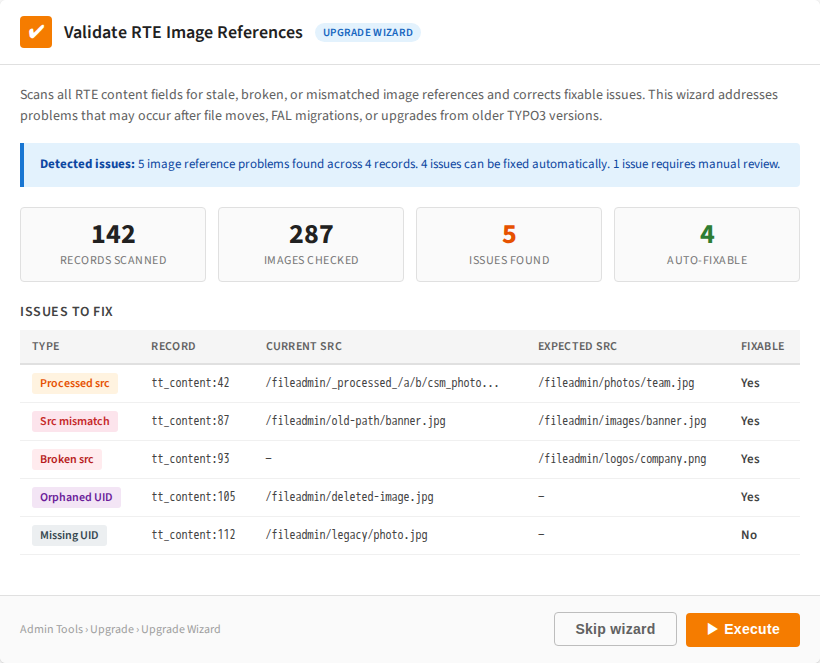Select the AUTO-FIXABLE stat card
The width and height of the screenshot is (820, 663).
(x=706, y=244)
